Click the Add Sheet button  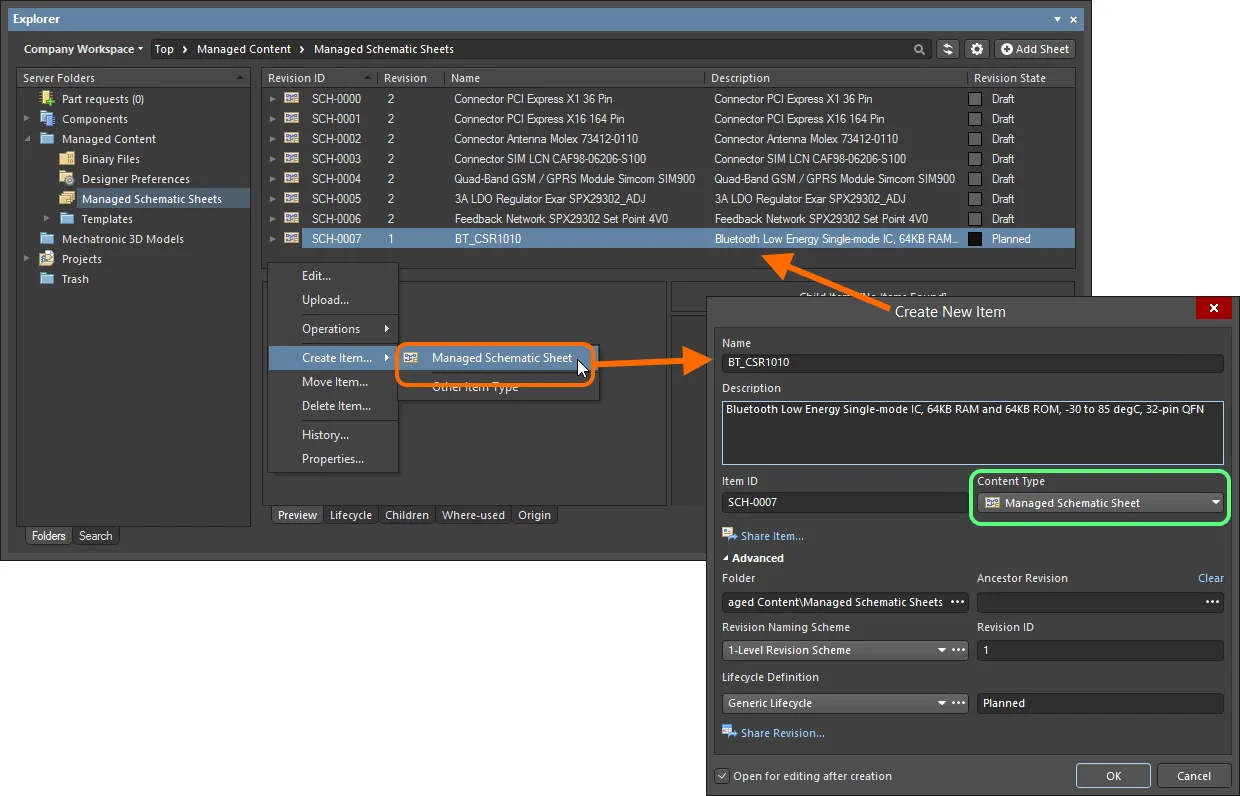pos(1034,48)
